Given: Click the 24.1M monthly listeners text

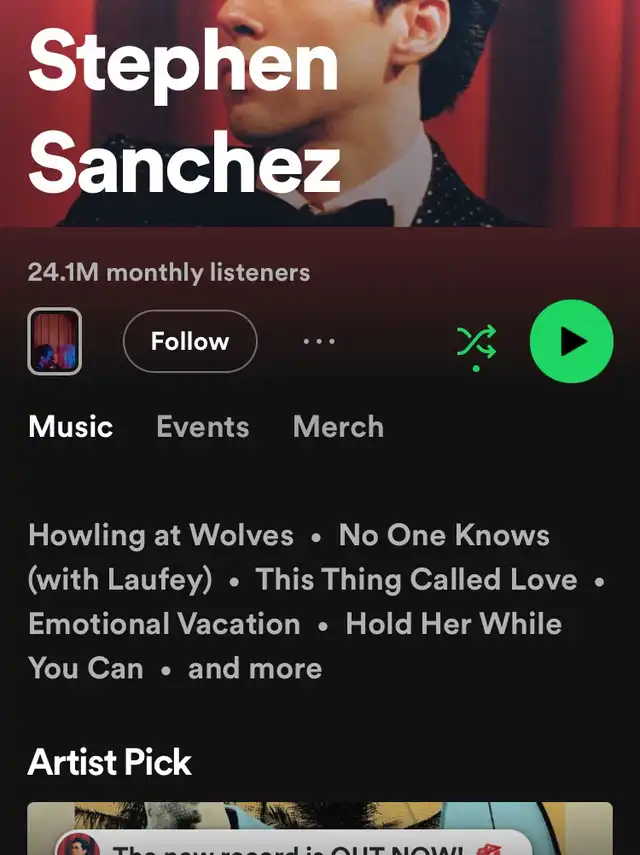Looking at the screenshot, I should (x=168, y=273).
